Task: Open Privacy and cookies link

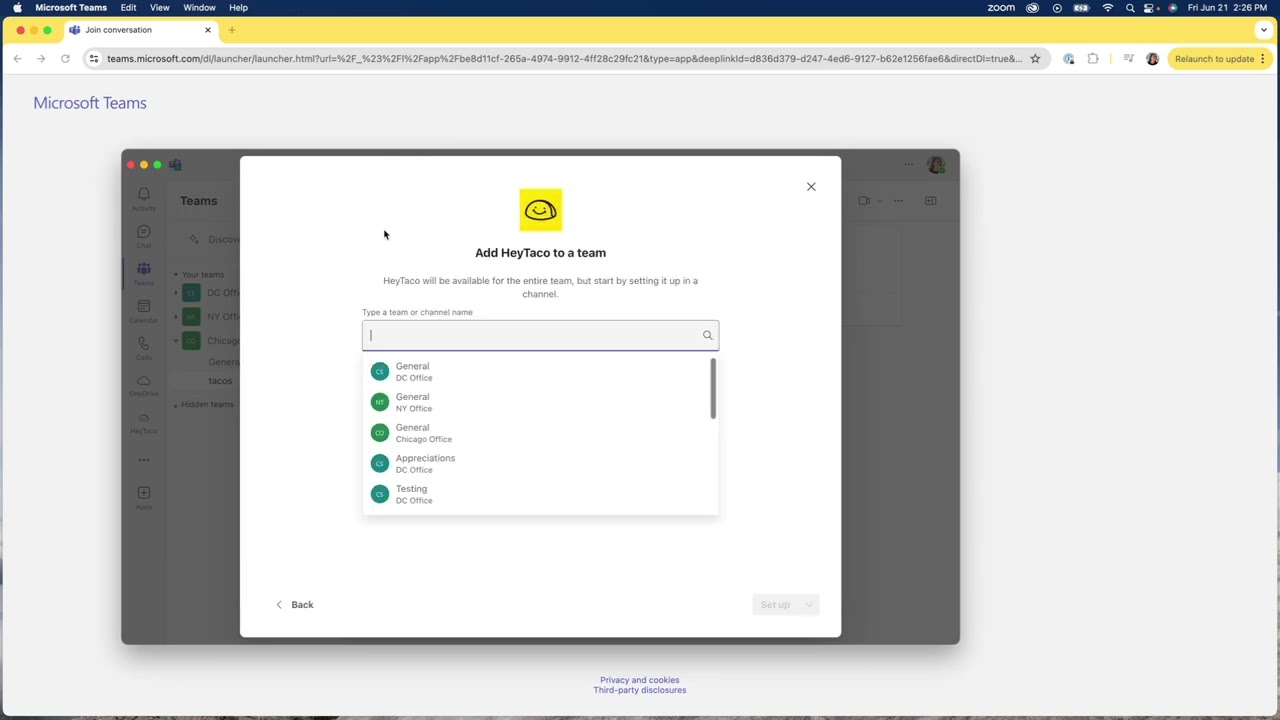Action: coord(640,680)
